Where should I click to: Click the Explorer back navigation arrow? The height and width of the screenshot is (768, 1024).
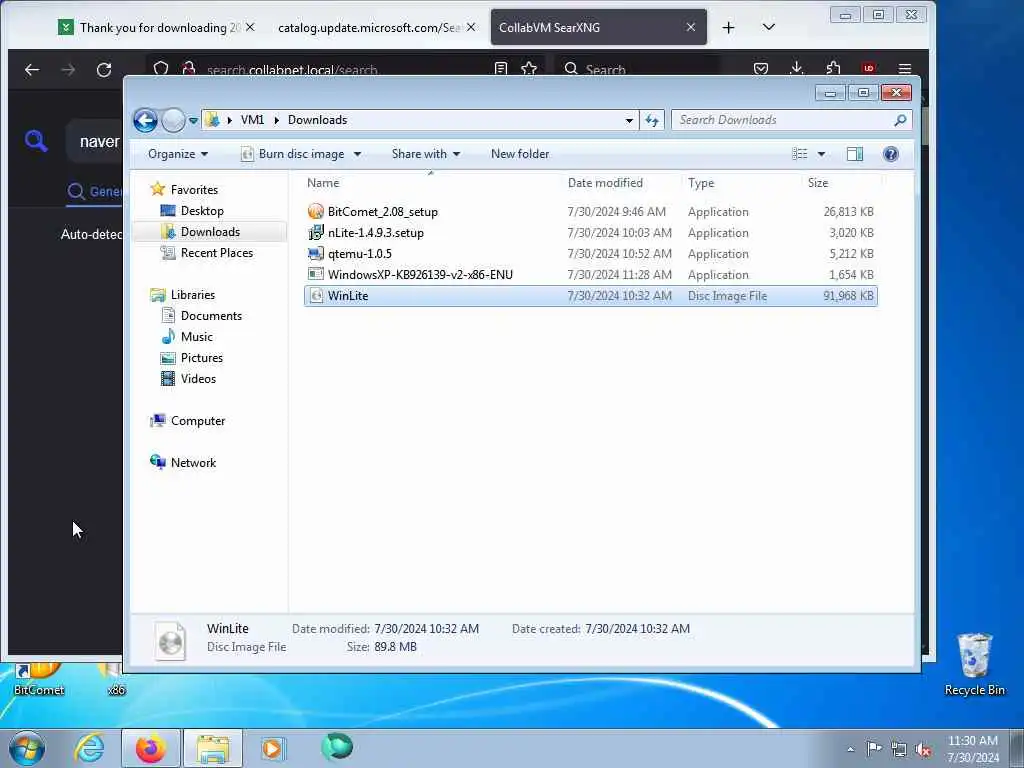[145, 120]
